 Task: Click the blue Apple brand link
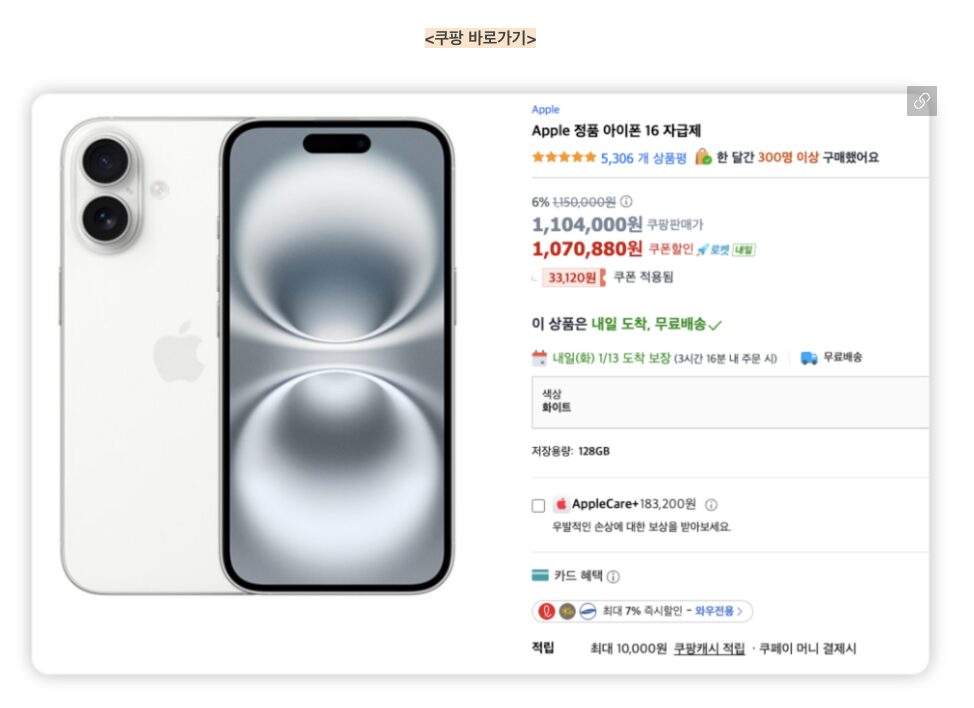click(545, 110)
